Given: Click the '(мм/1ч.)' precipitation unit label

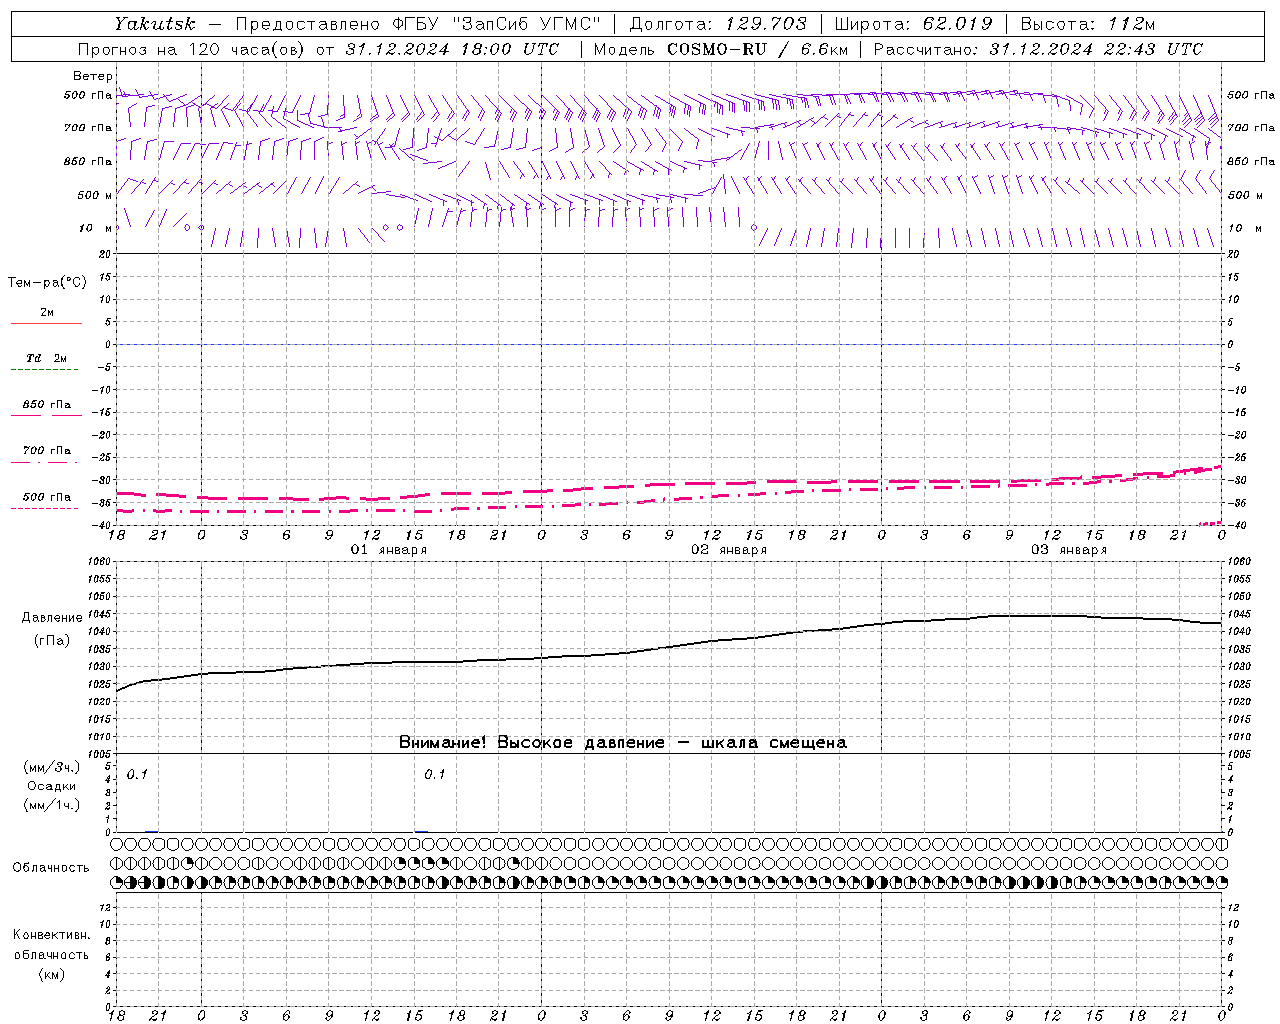Looking at the screenshot, I should pyautogui.click(x=52, y=805).
